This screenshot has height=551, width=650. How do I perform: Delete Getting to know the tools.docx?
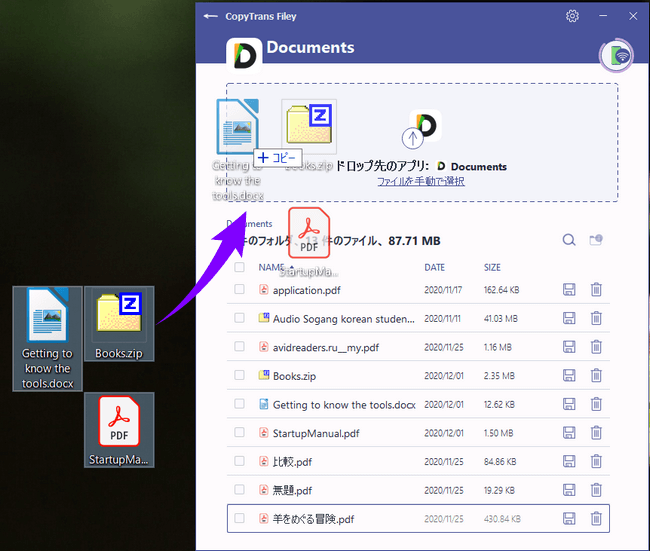click(596, 404)
